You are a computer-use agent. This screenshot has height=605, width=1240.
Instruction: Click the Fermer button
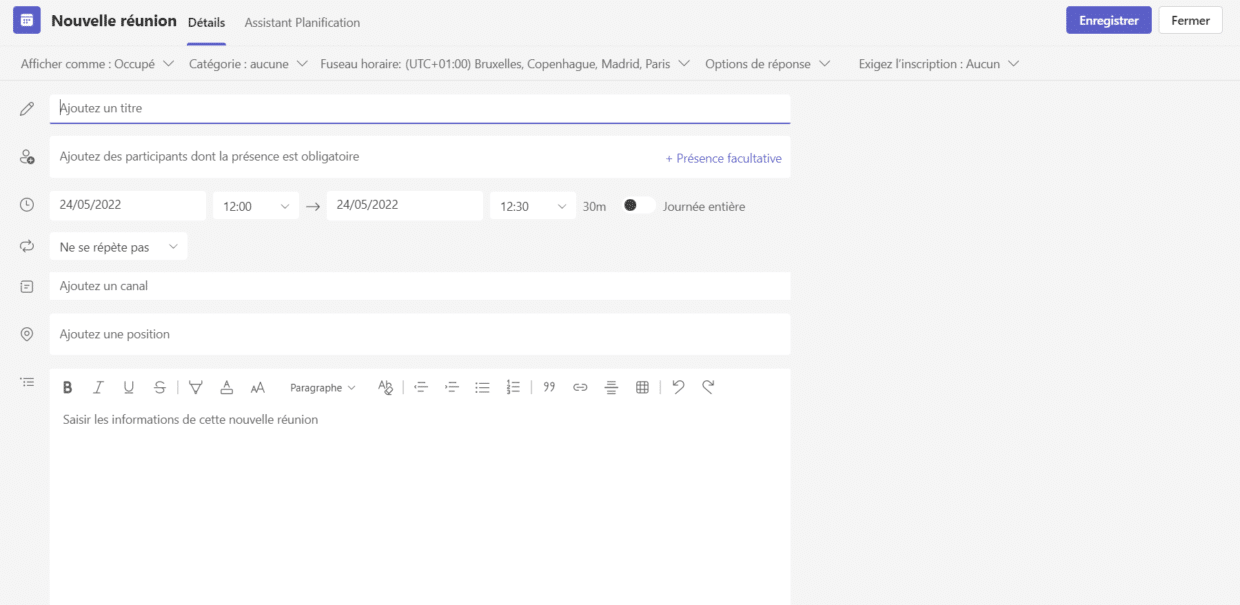(1190, 20)
